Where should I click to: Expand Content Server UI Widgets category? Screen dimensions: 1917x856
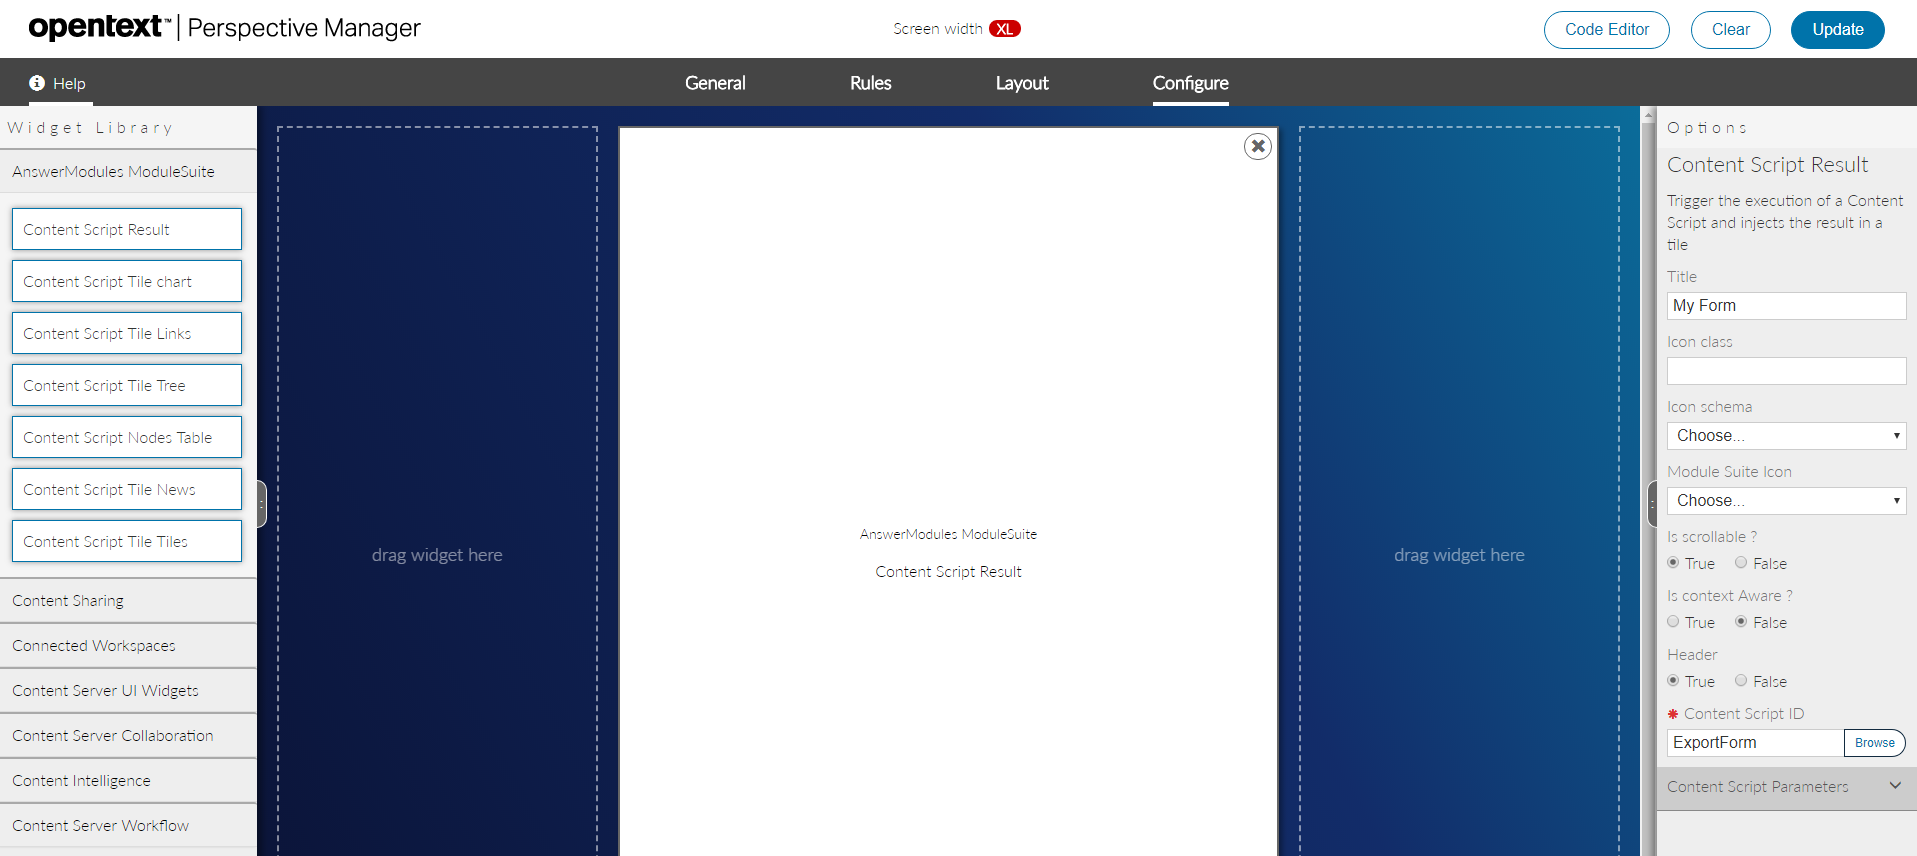(105, 691)
